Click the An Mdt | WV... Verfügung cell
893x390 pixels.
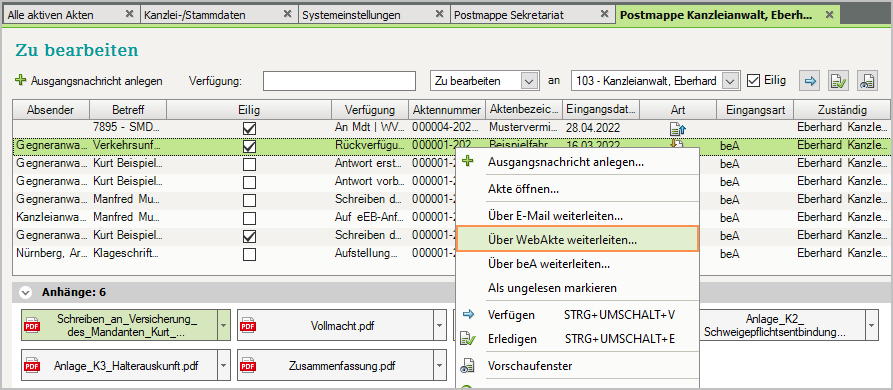370,129
